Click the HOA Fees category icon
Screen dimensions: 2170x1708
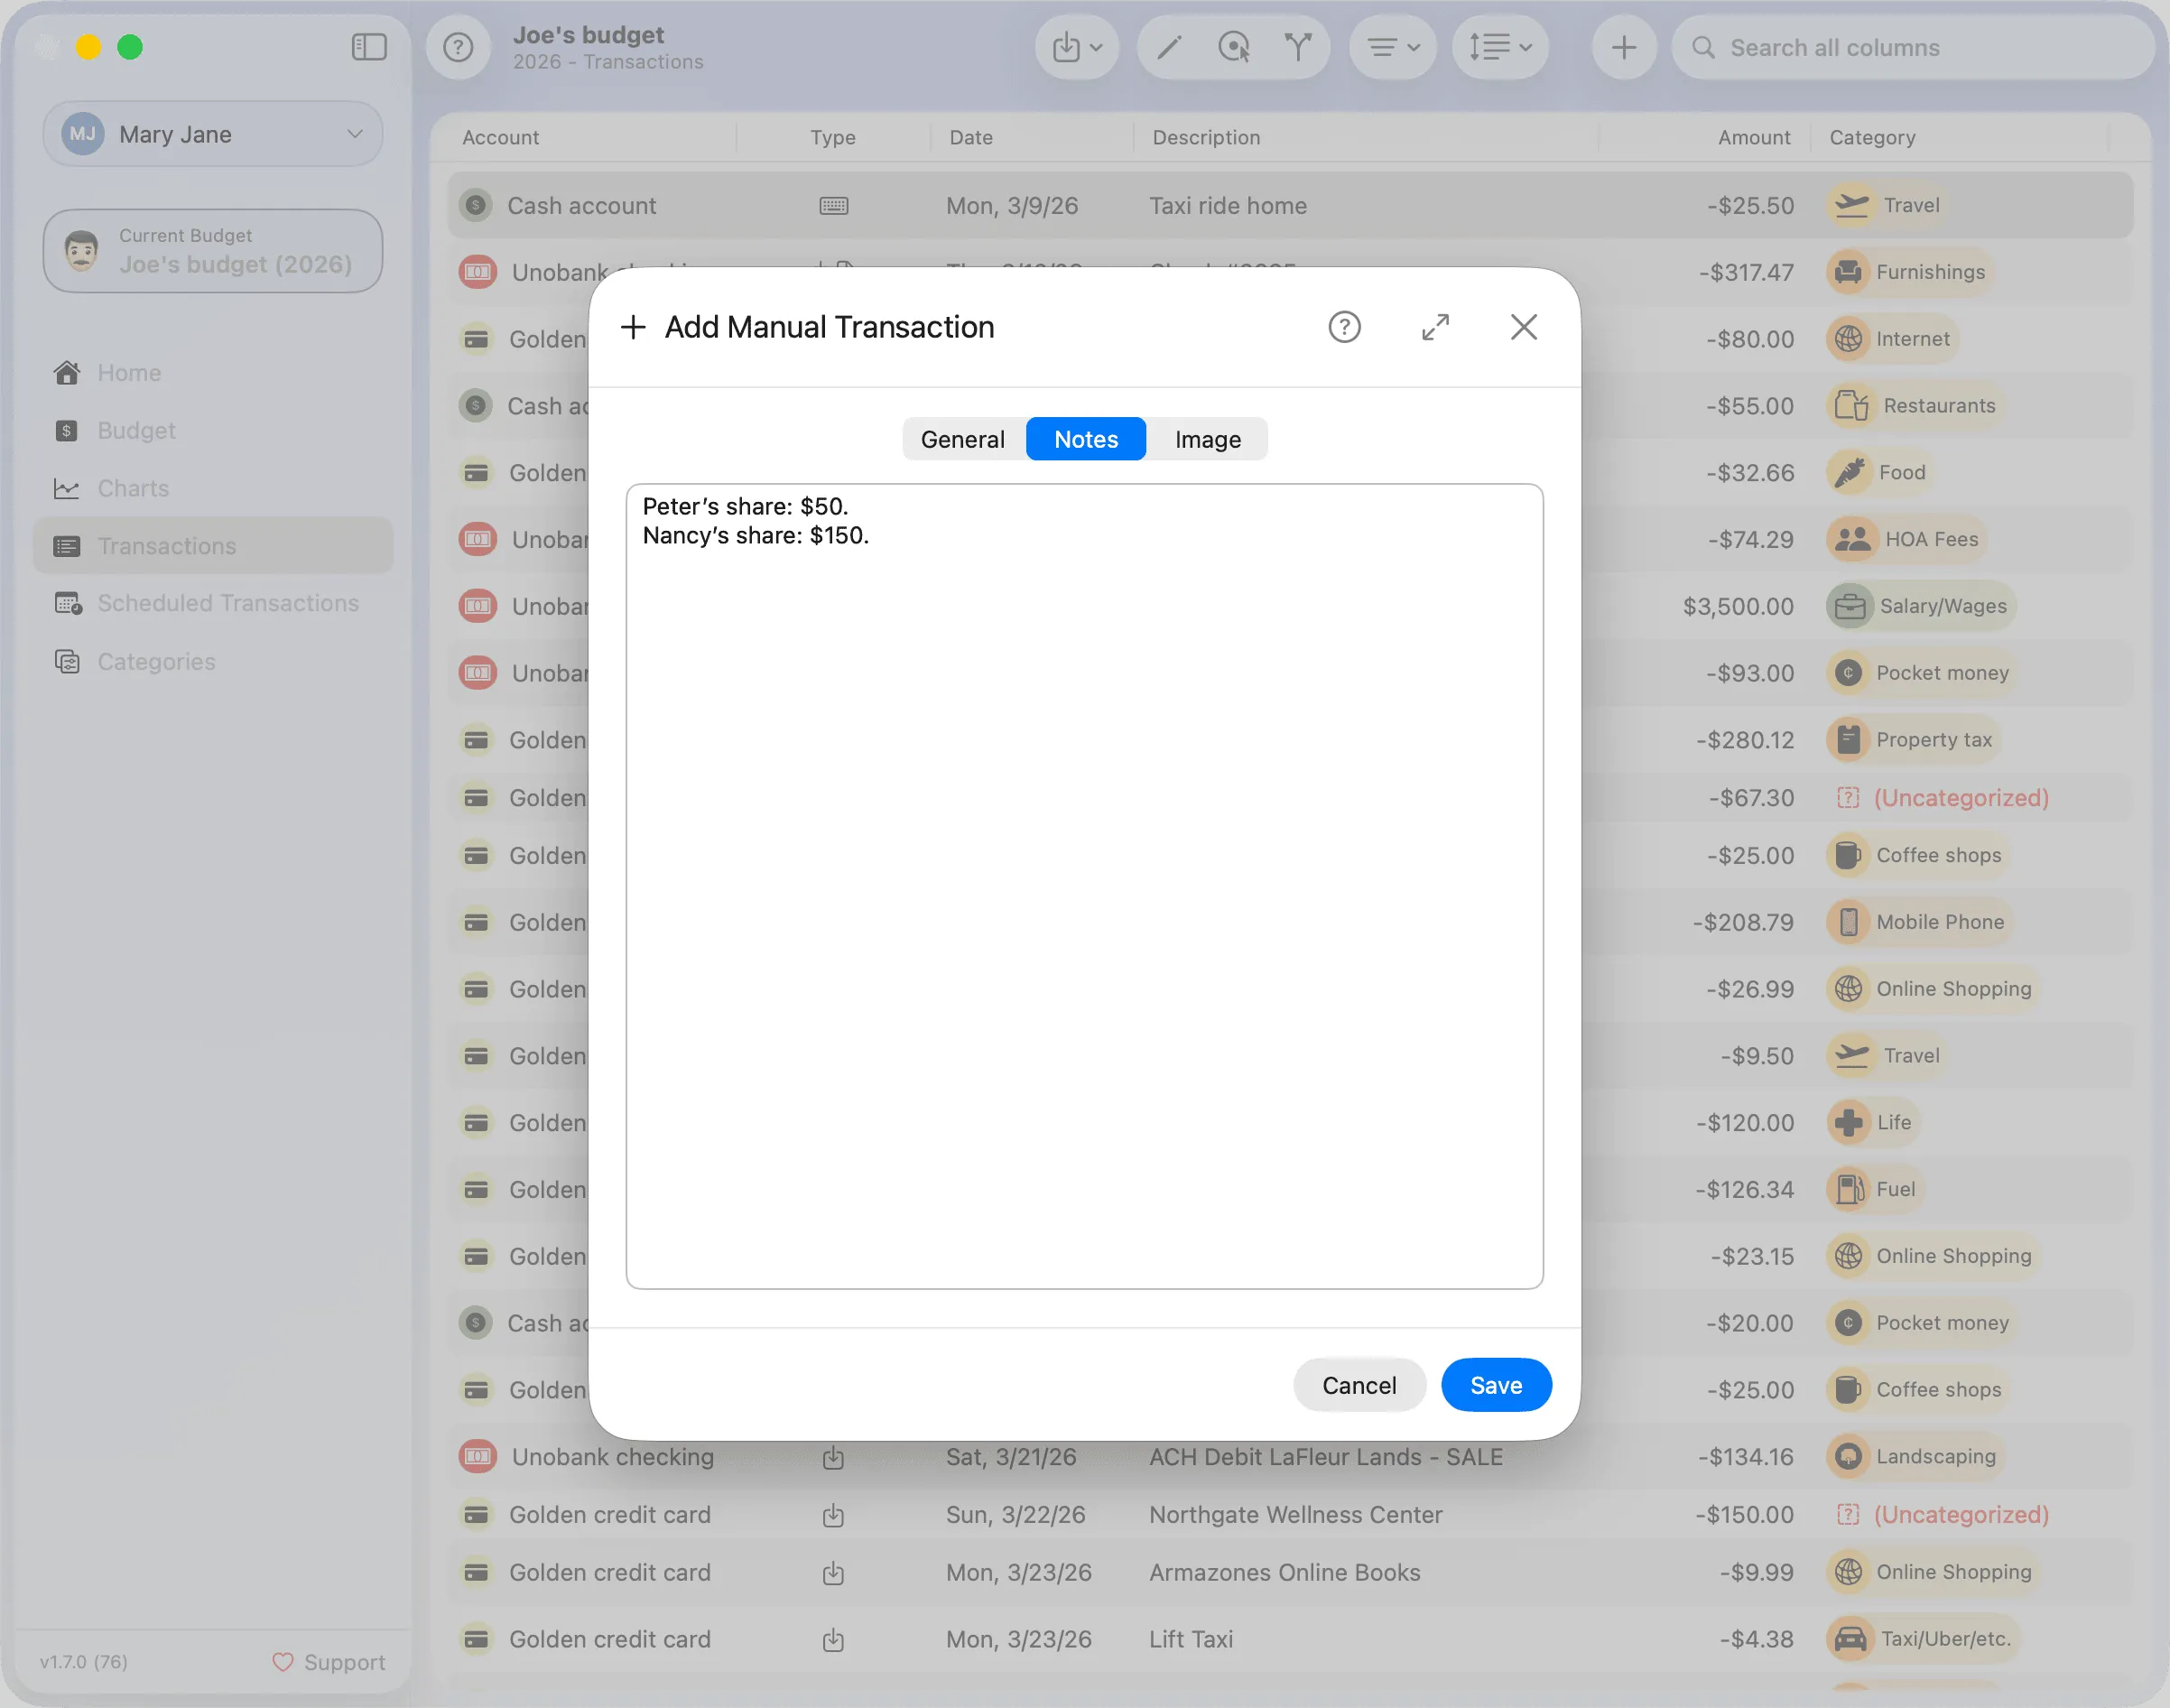(x=1852, y=540)
